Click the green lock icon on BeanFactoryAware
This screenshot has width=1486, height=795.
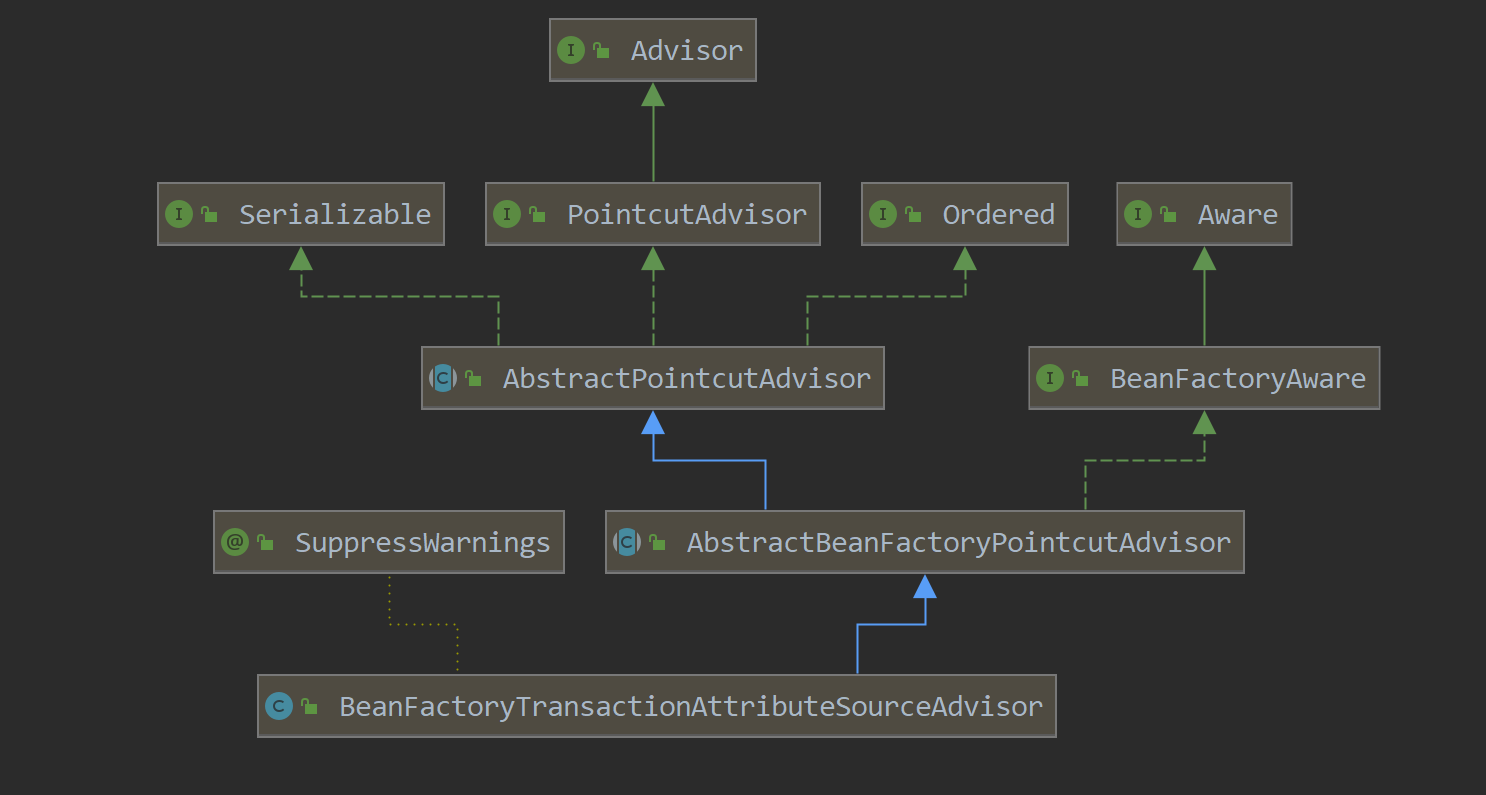[x=1080, y=379]
